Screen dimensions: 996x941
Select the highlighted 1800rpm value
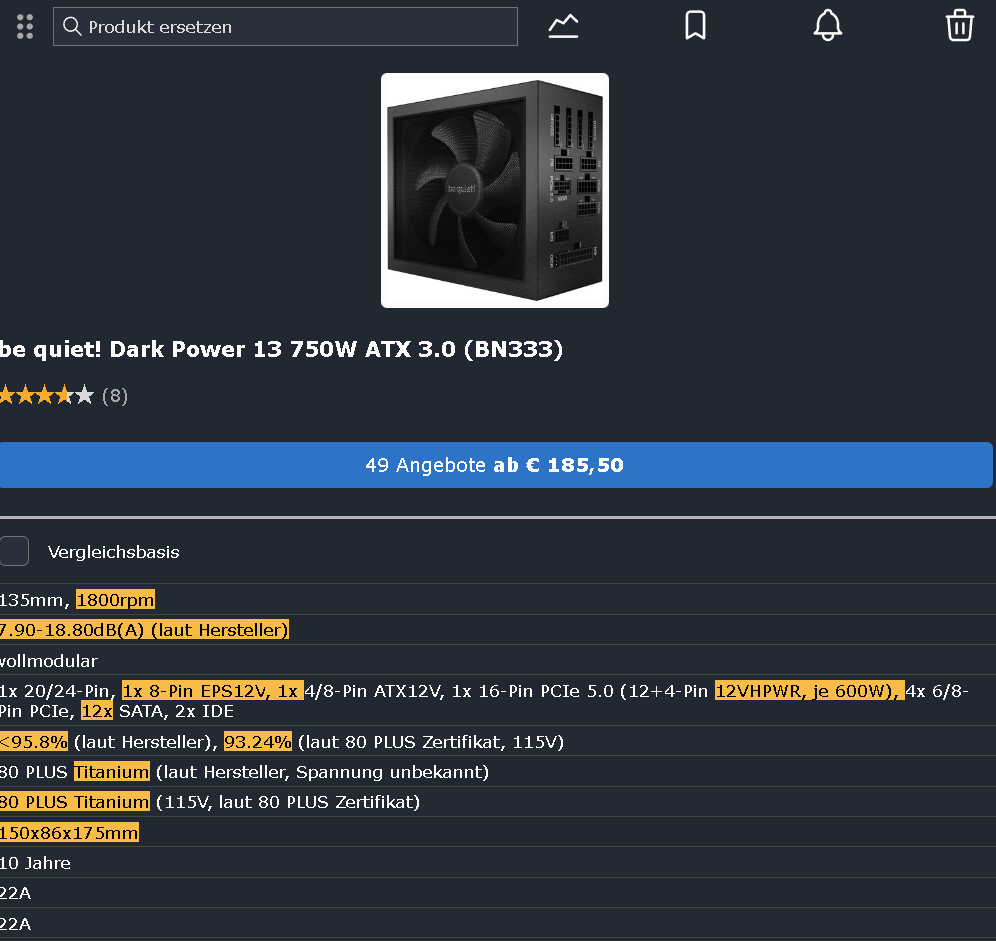115,600
